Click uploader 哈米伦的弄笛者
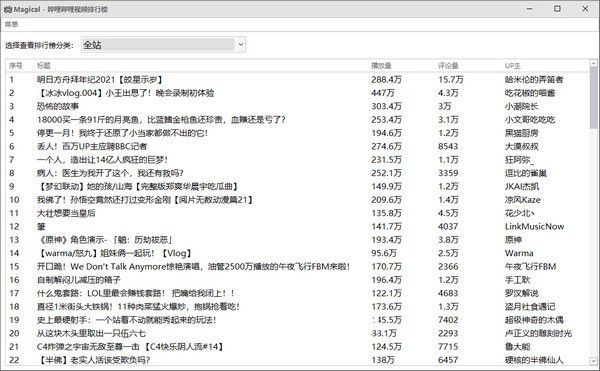Screen dimensions: 600x371 point(534,80)
